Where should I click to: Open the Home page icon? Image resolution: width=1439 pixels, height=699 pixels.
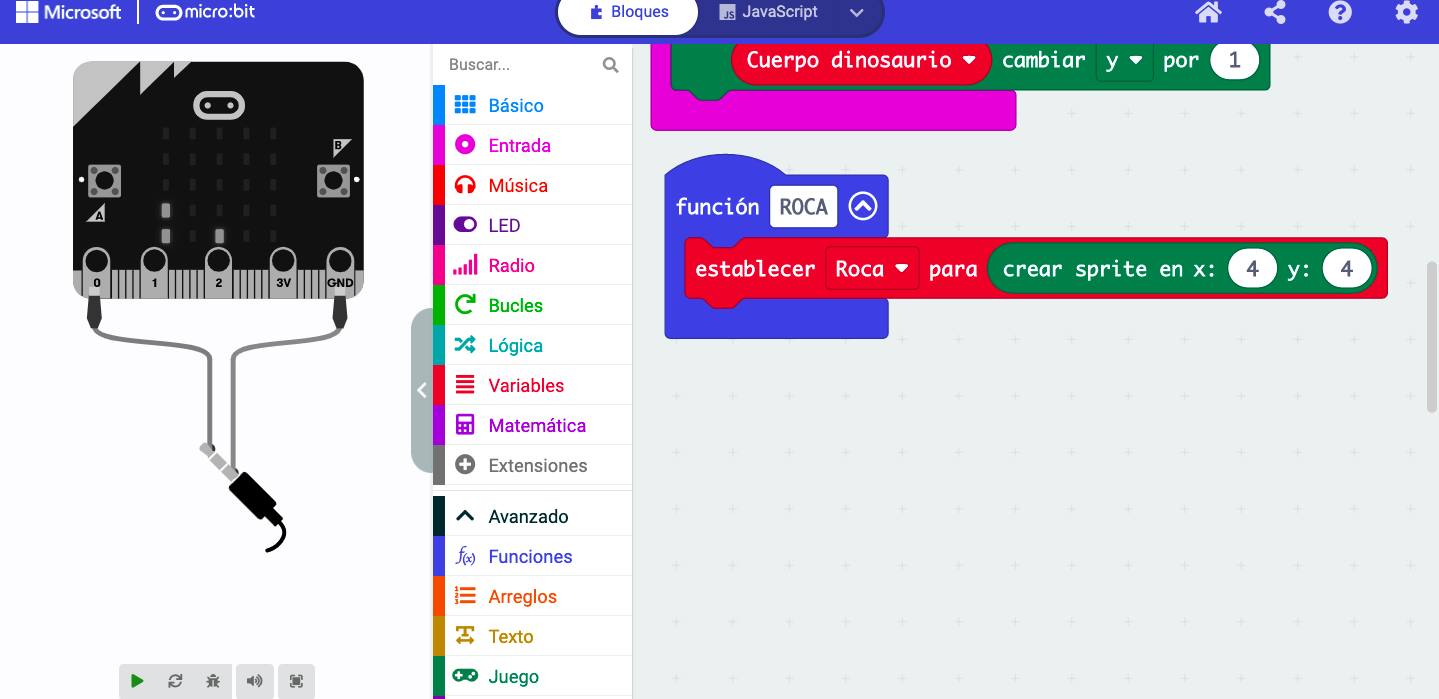pos(1208,13)
